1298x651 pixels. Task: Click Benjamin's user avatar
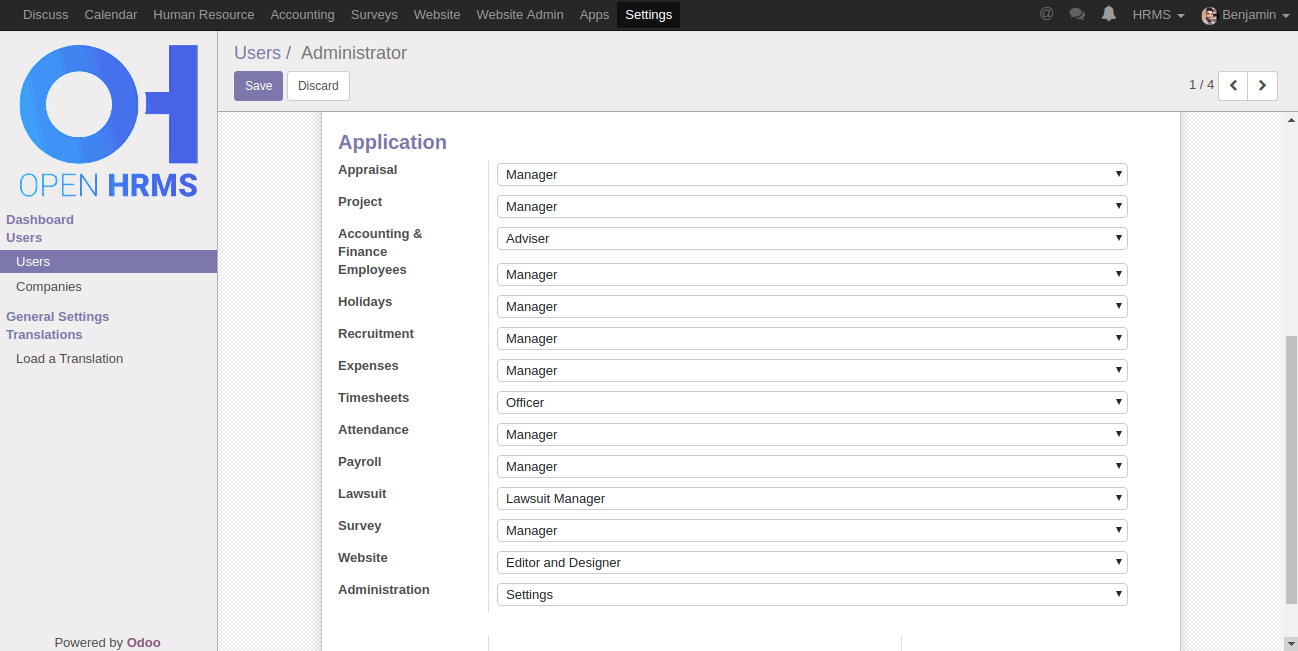1209,15
